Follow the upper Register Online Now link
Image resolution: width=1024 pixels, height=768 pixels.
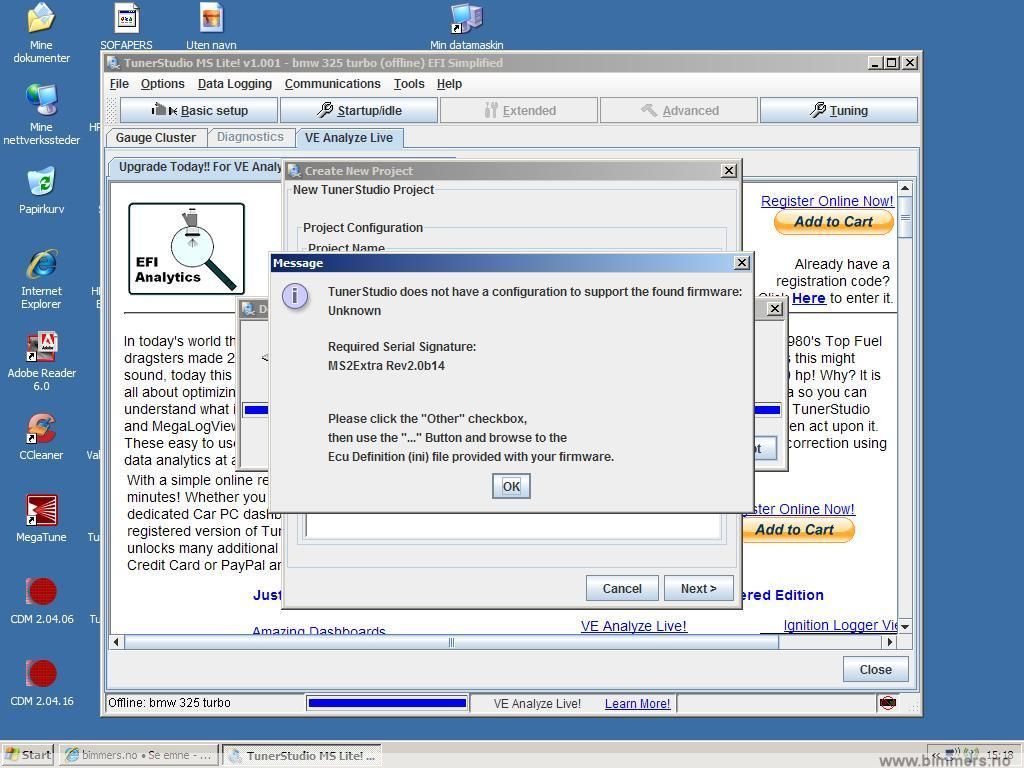[827, 201]
